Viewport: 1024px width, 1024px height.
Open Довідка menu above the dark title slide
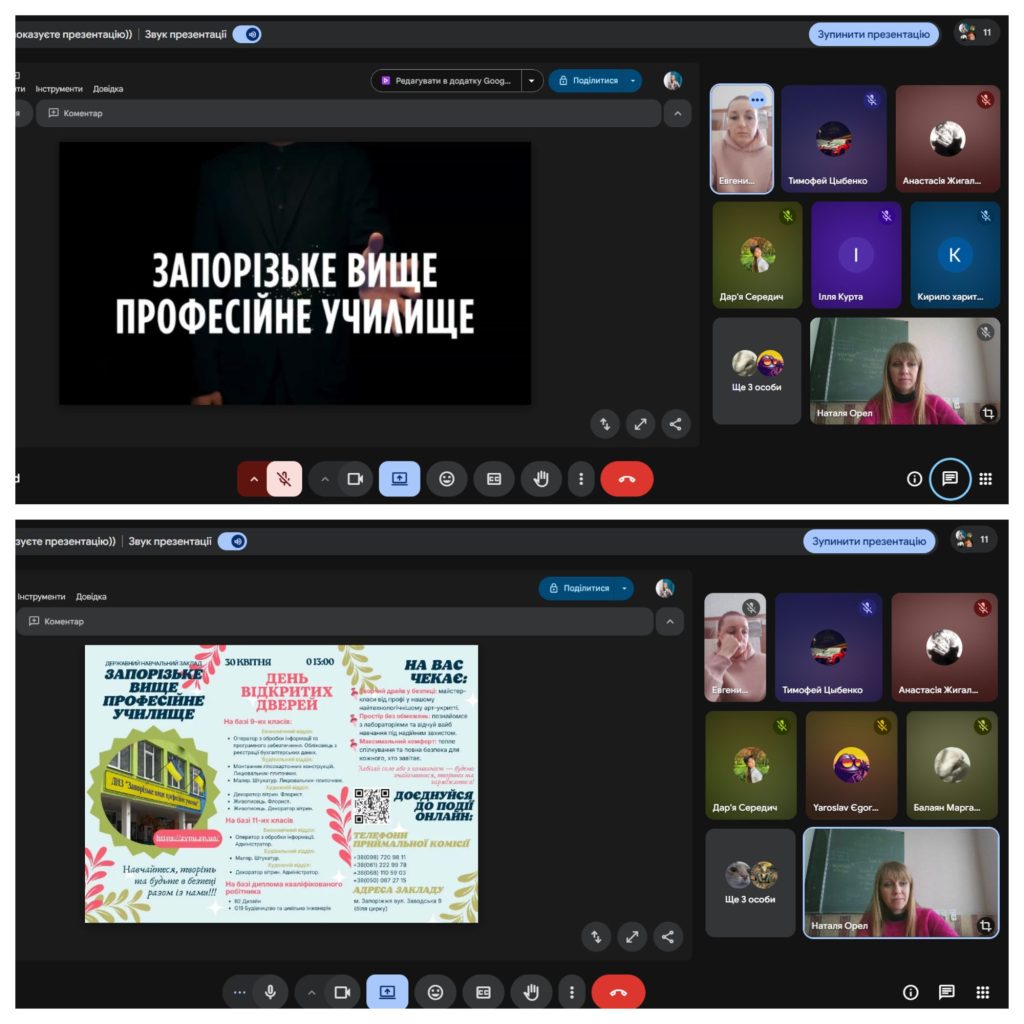point(108,89)
